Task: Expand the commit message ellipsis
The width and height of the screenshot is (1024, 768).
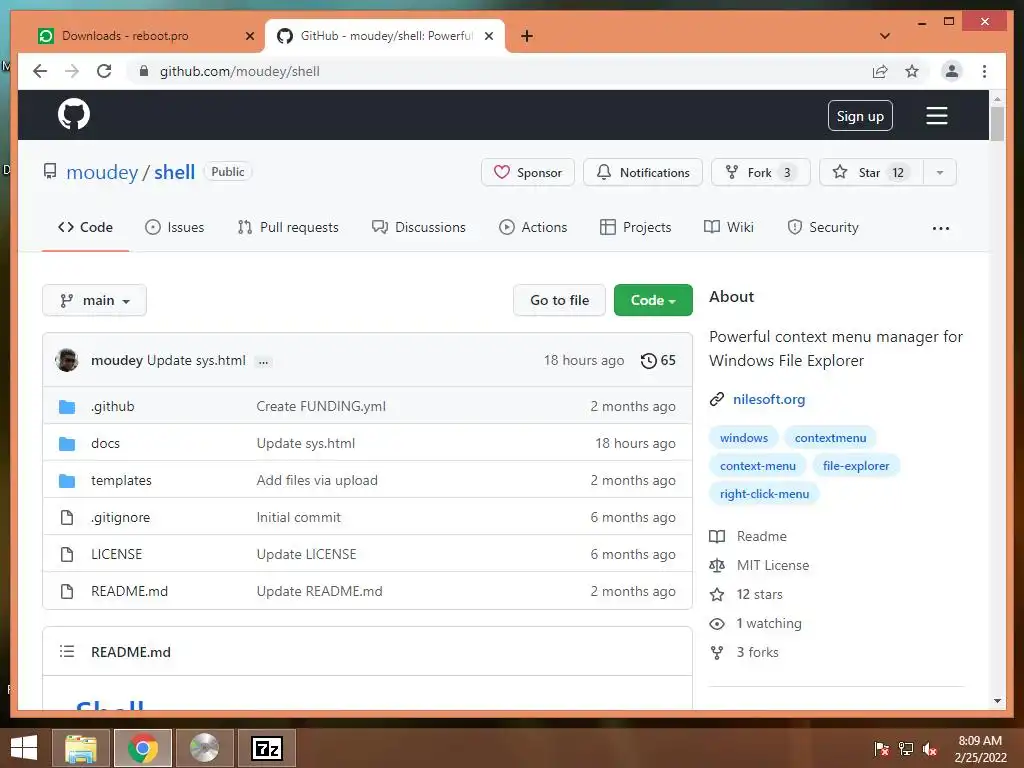Action: tap(263, 362)
